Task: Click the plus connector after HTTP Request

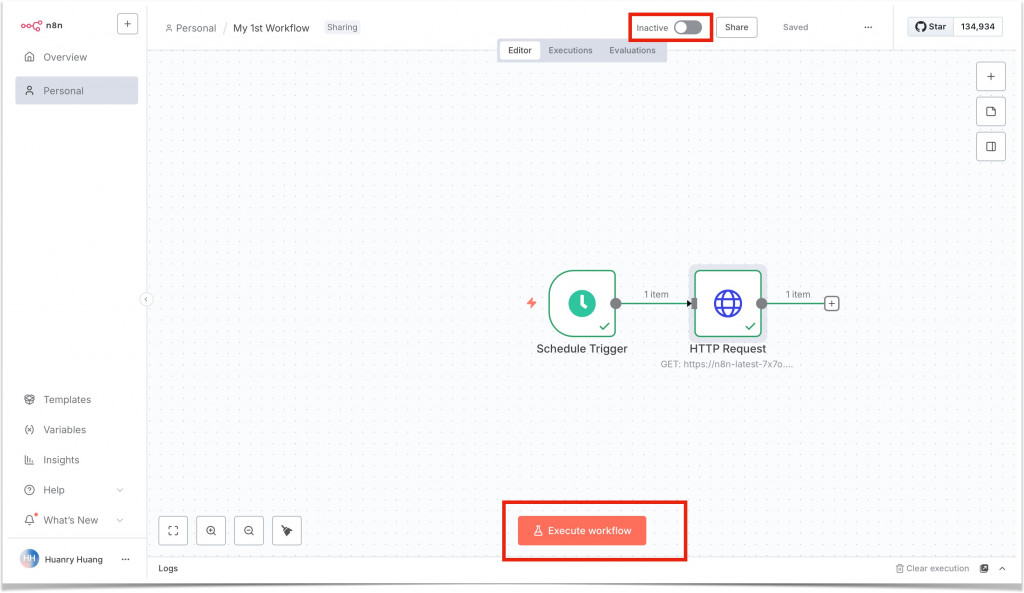Action: point(831,304)
